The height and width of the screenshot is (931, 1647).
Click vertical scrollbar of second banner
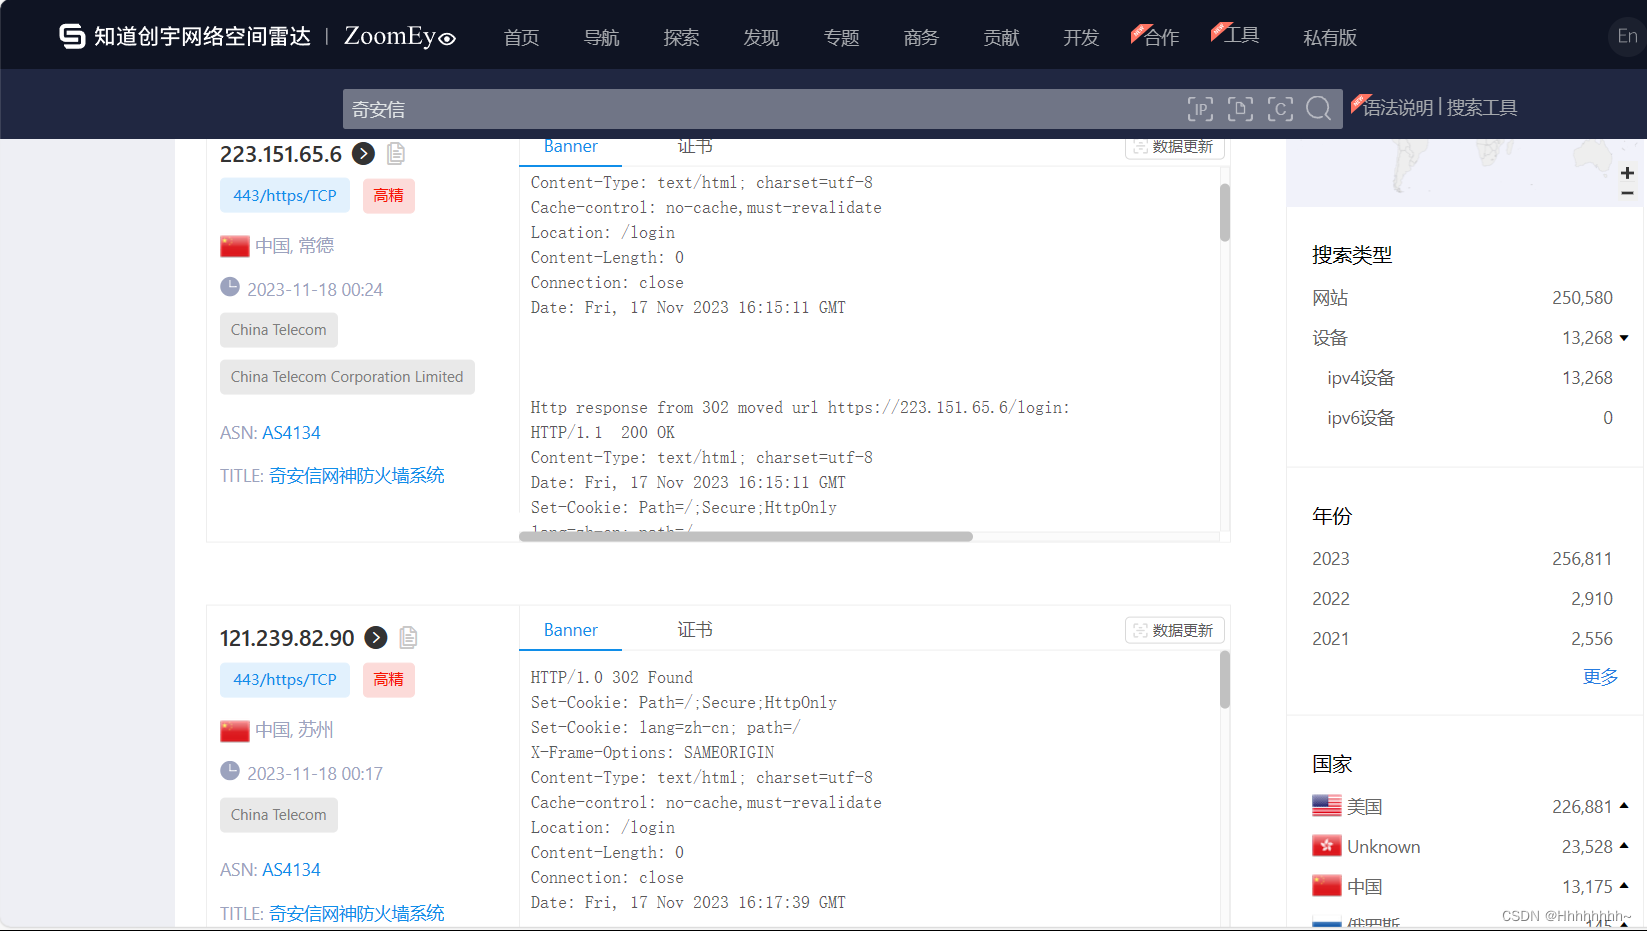click(x=1225, y=680)
